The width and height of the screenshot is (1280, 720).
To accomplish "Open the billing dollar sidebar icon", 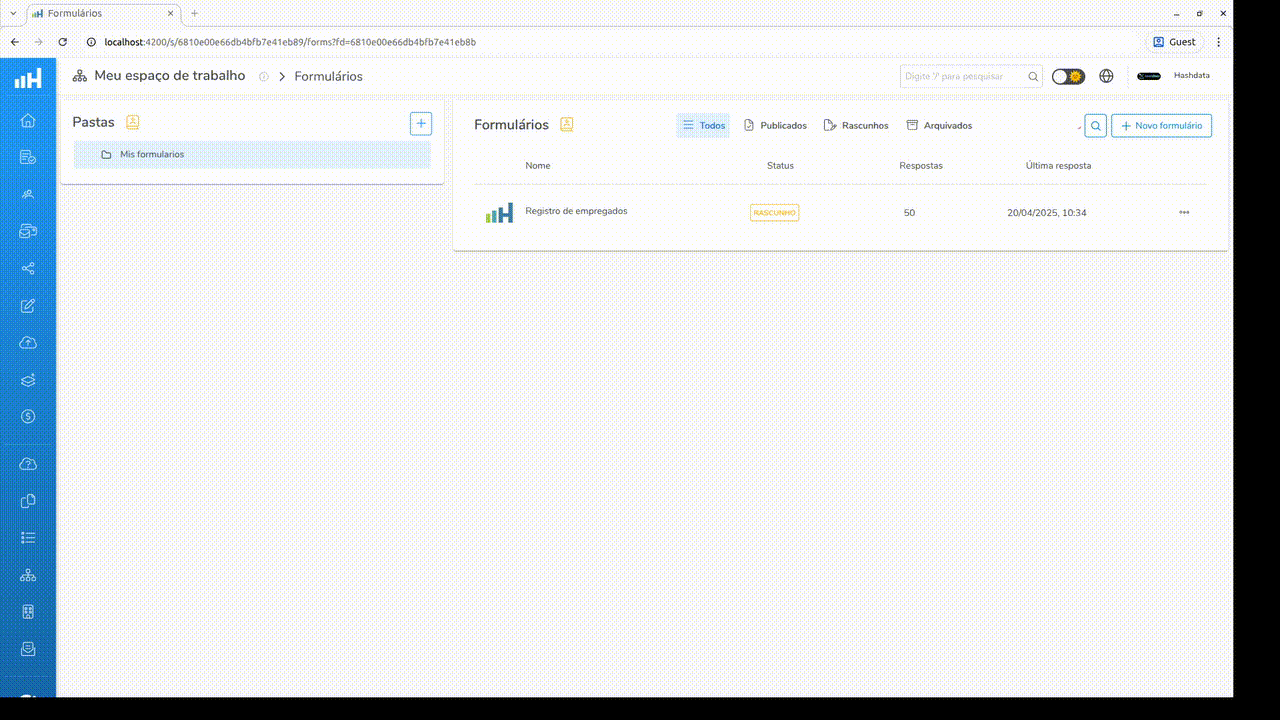I will click(28, 416).
